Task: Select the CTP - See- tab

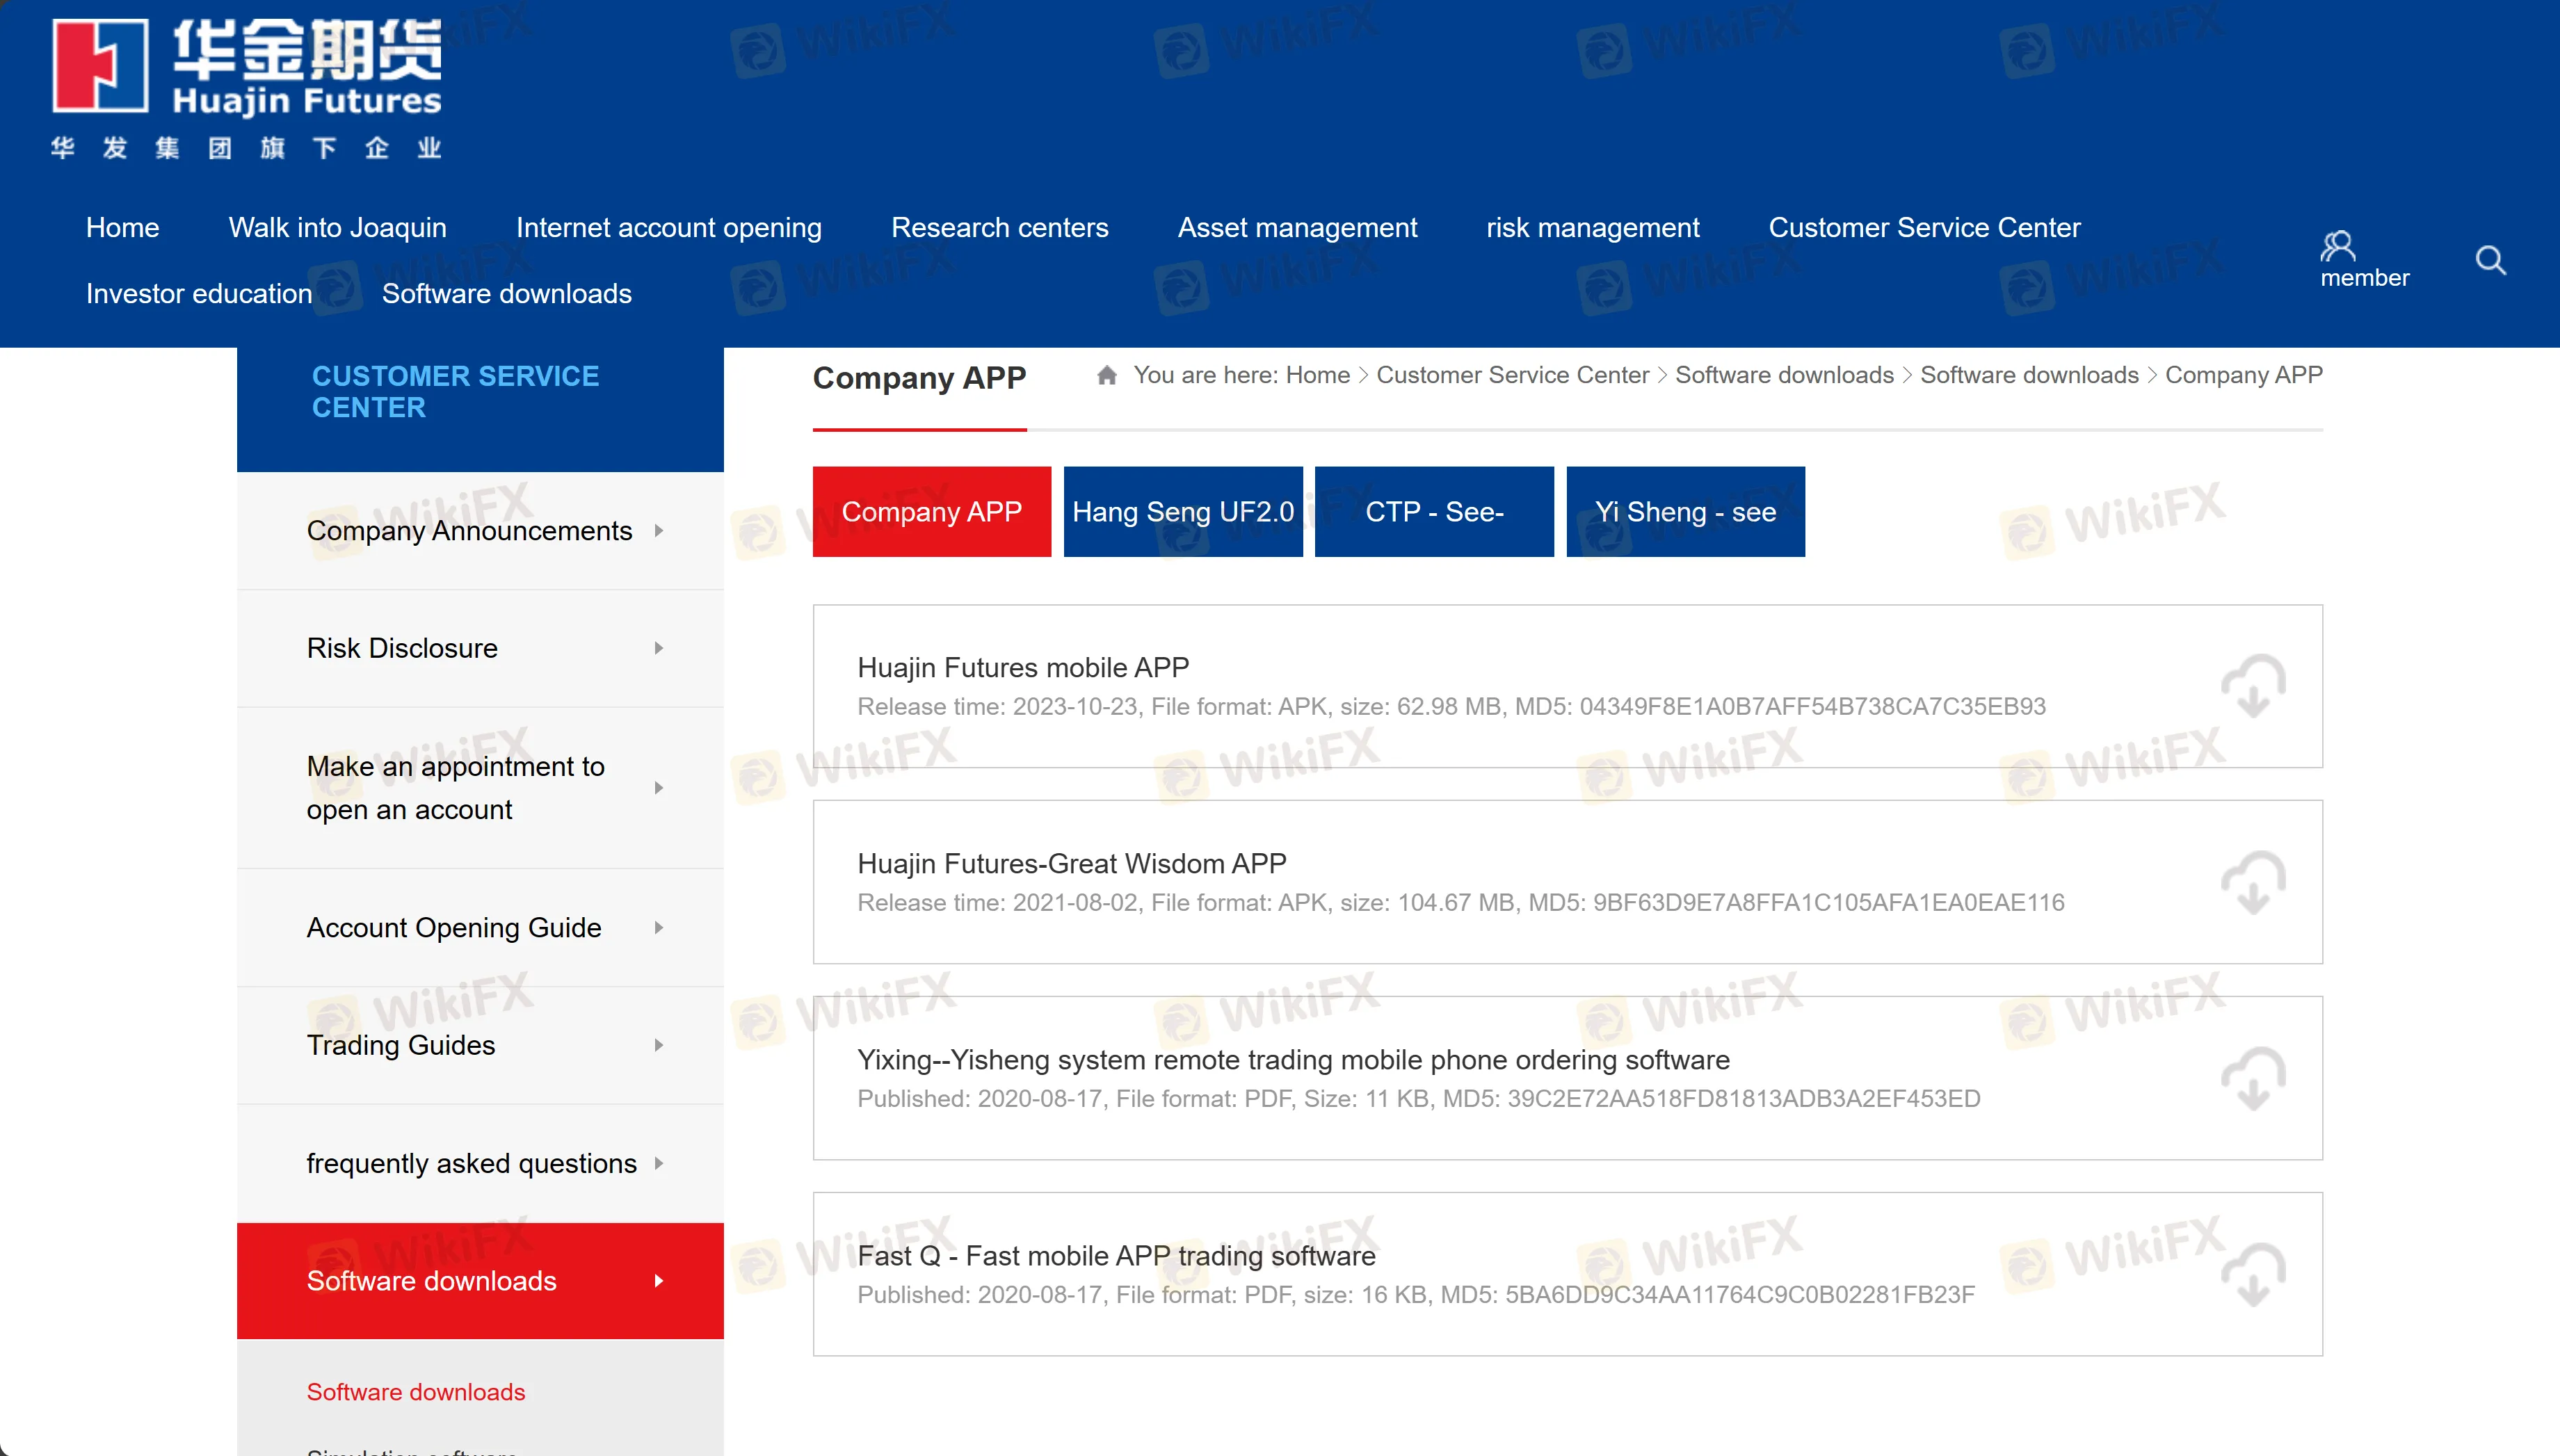Action: (1433, 512)
